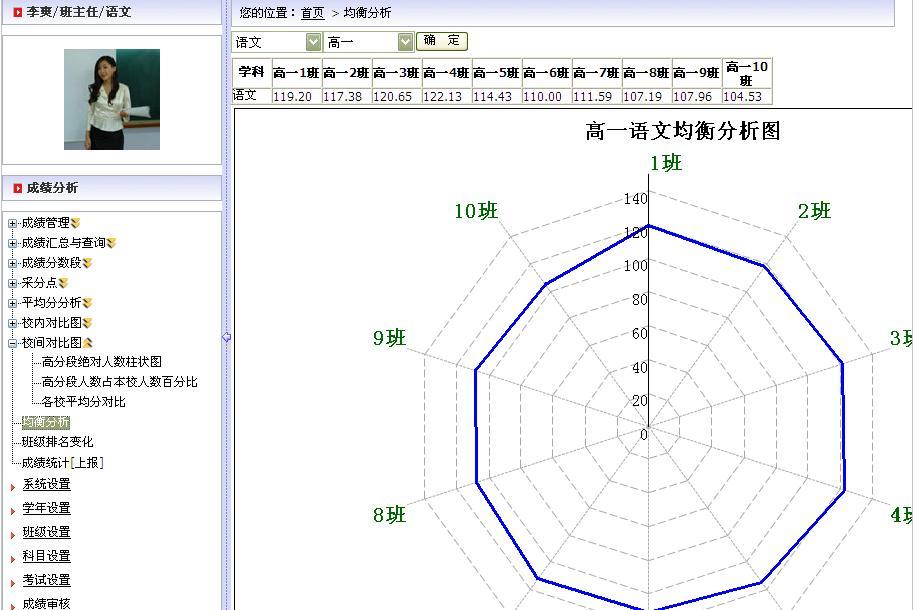Click red arrow bullet beside 学年设置
This screenshot has width=917, height=610.
[x=13, y=511]
